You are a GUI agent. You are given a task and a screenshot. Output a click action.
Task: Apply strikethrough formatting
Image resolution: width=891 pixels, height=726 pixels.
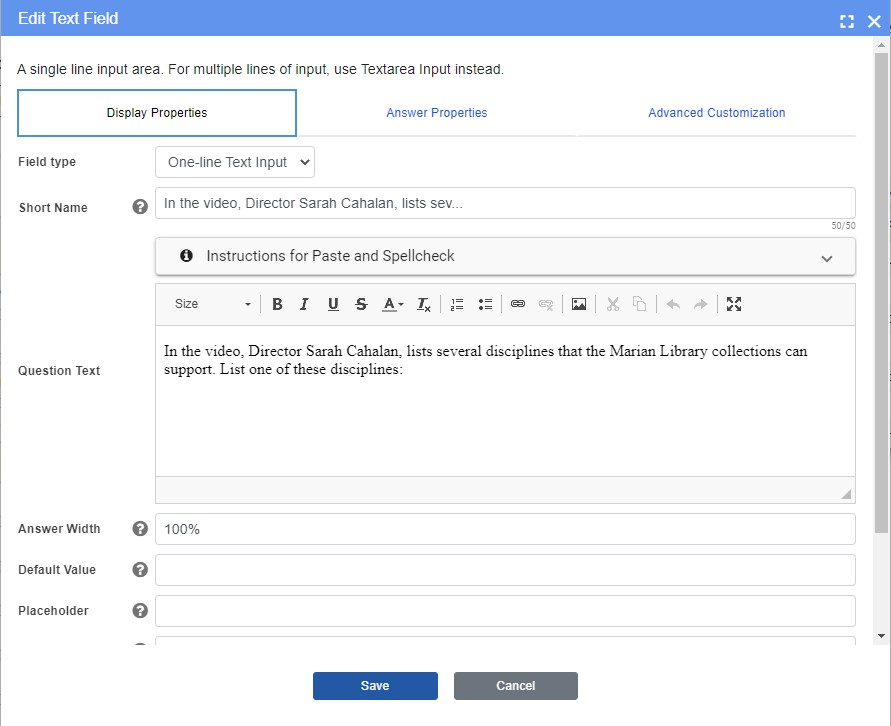pos(360,304)
